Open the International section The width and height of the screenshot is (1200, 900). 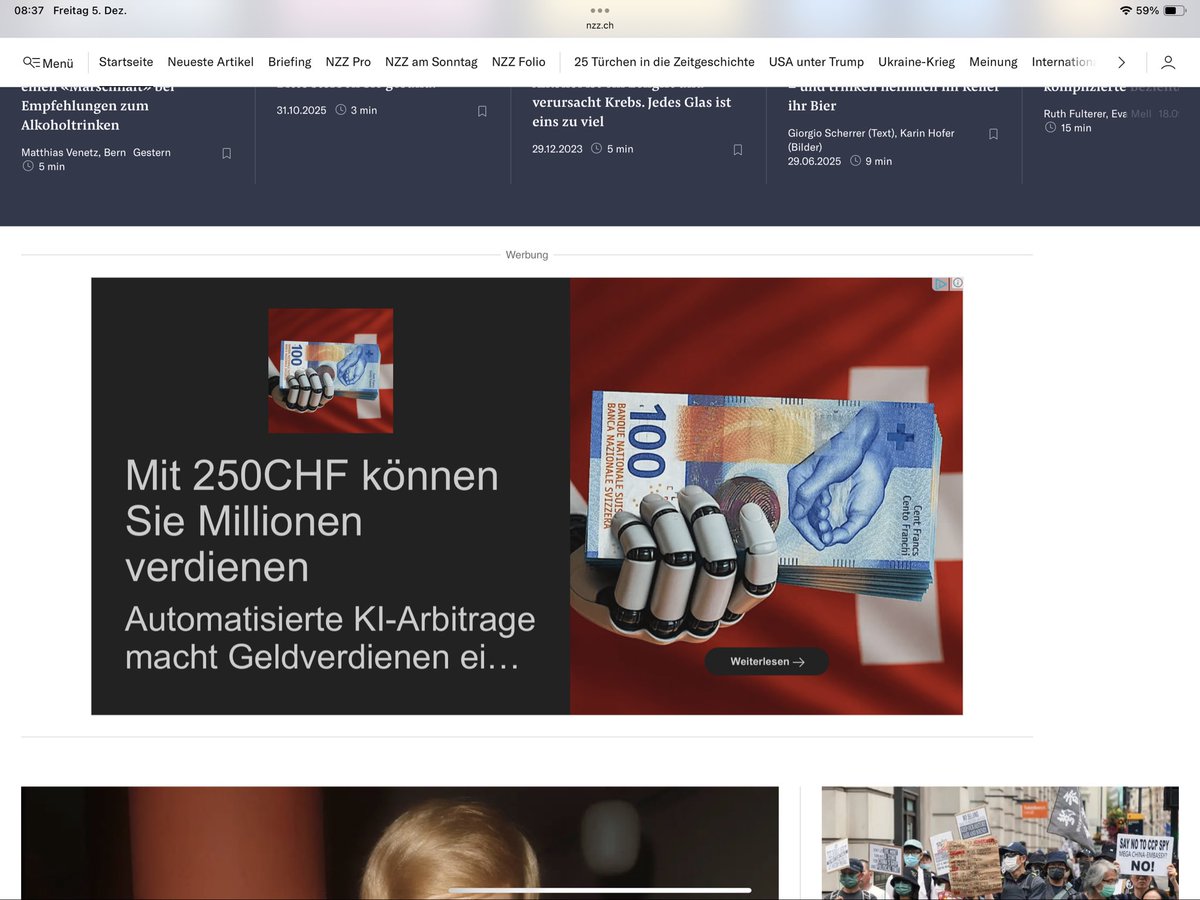tap(1063, 62)
